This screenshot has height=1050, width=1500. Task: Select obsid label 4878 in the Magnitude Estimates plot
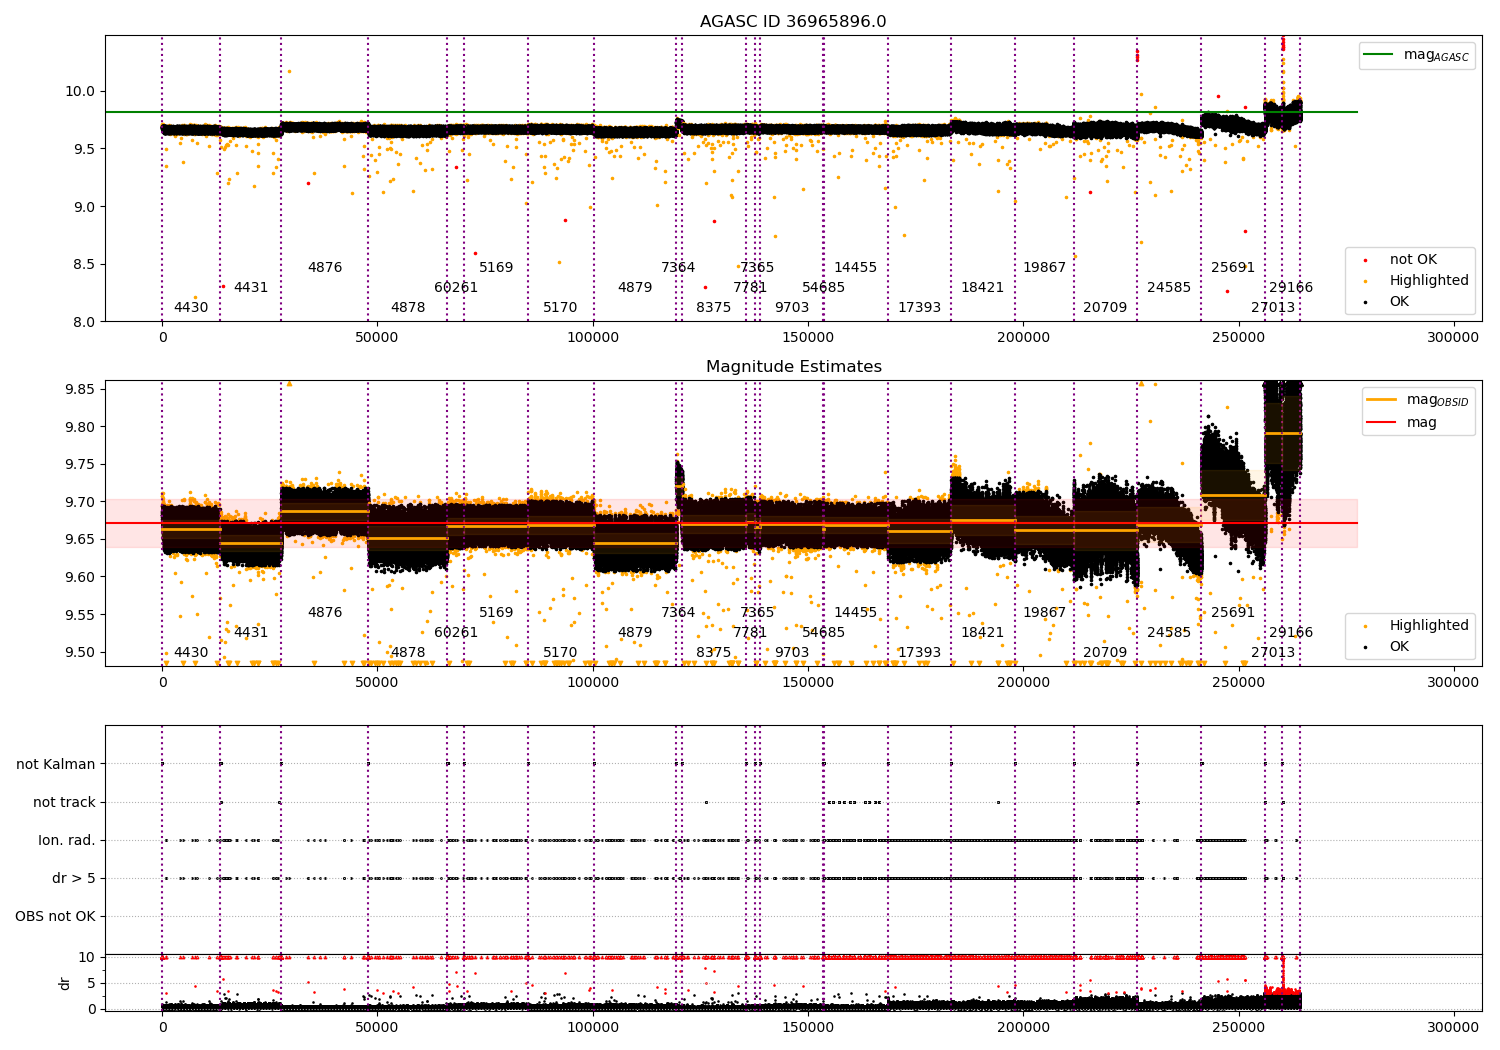tap(408, 653)
